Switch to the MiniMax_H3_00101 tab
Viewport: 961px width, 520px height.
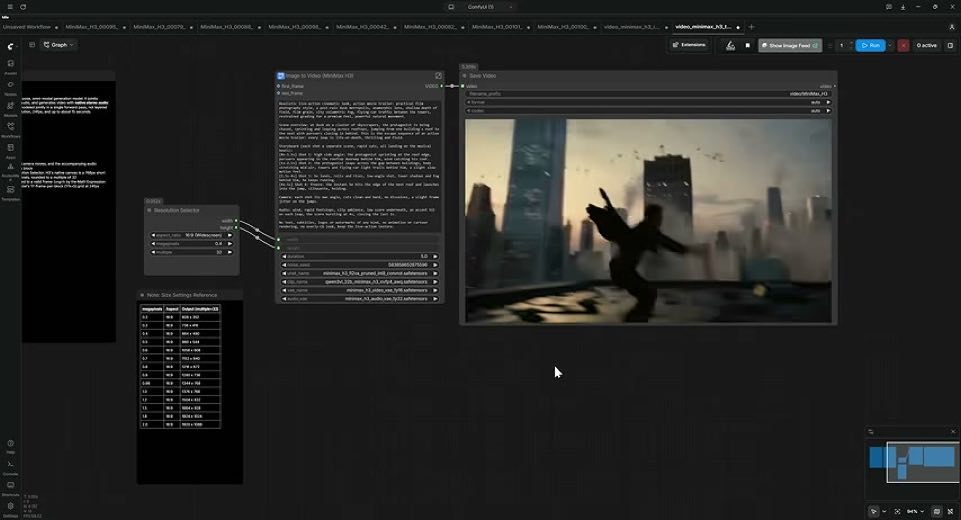pyautogui.click(x=498, y=27)
